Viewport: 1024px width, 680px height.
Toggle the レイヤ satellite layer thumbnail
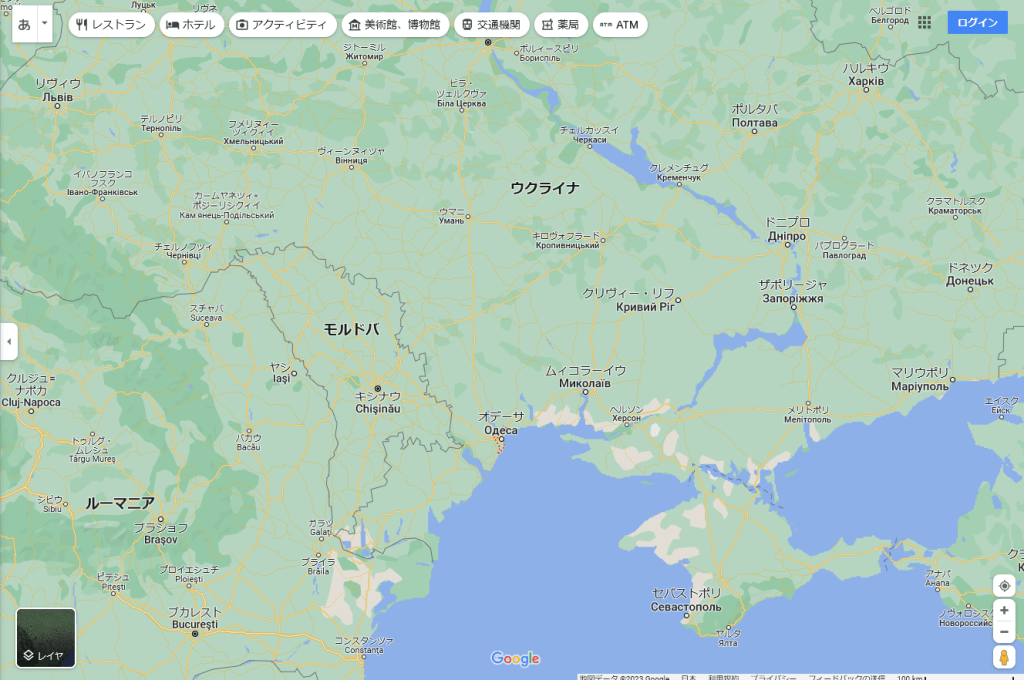(x=46, y=637)
